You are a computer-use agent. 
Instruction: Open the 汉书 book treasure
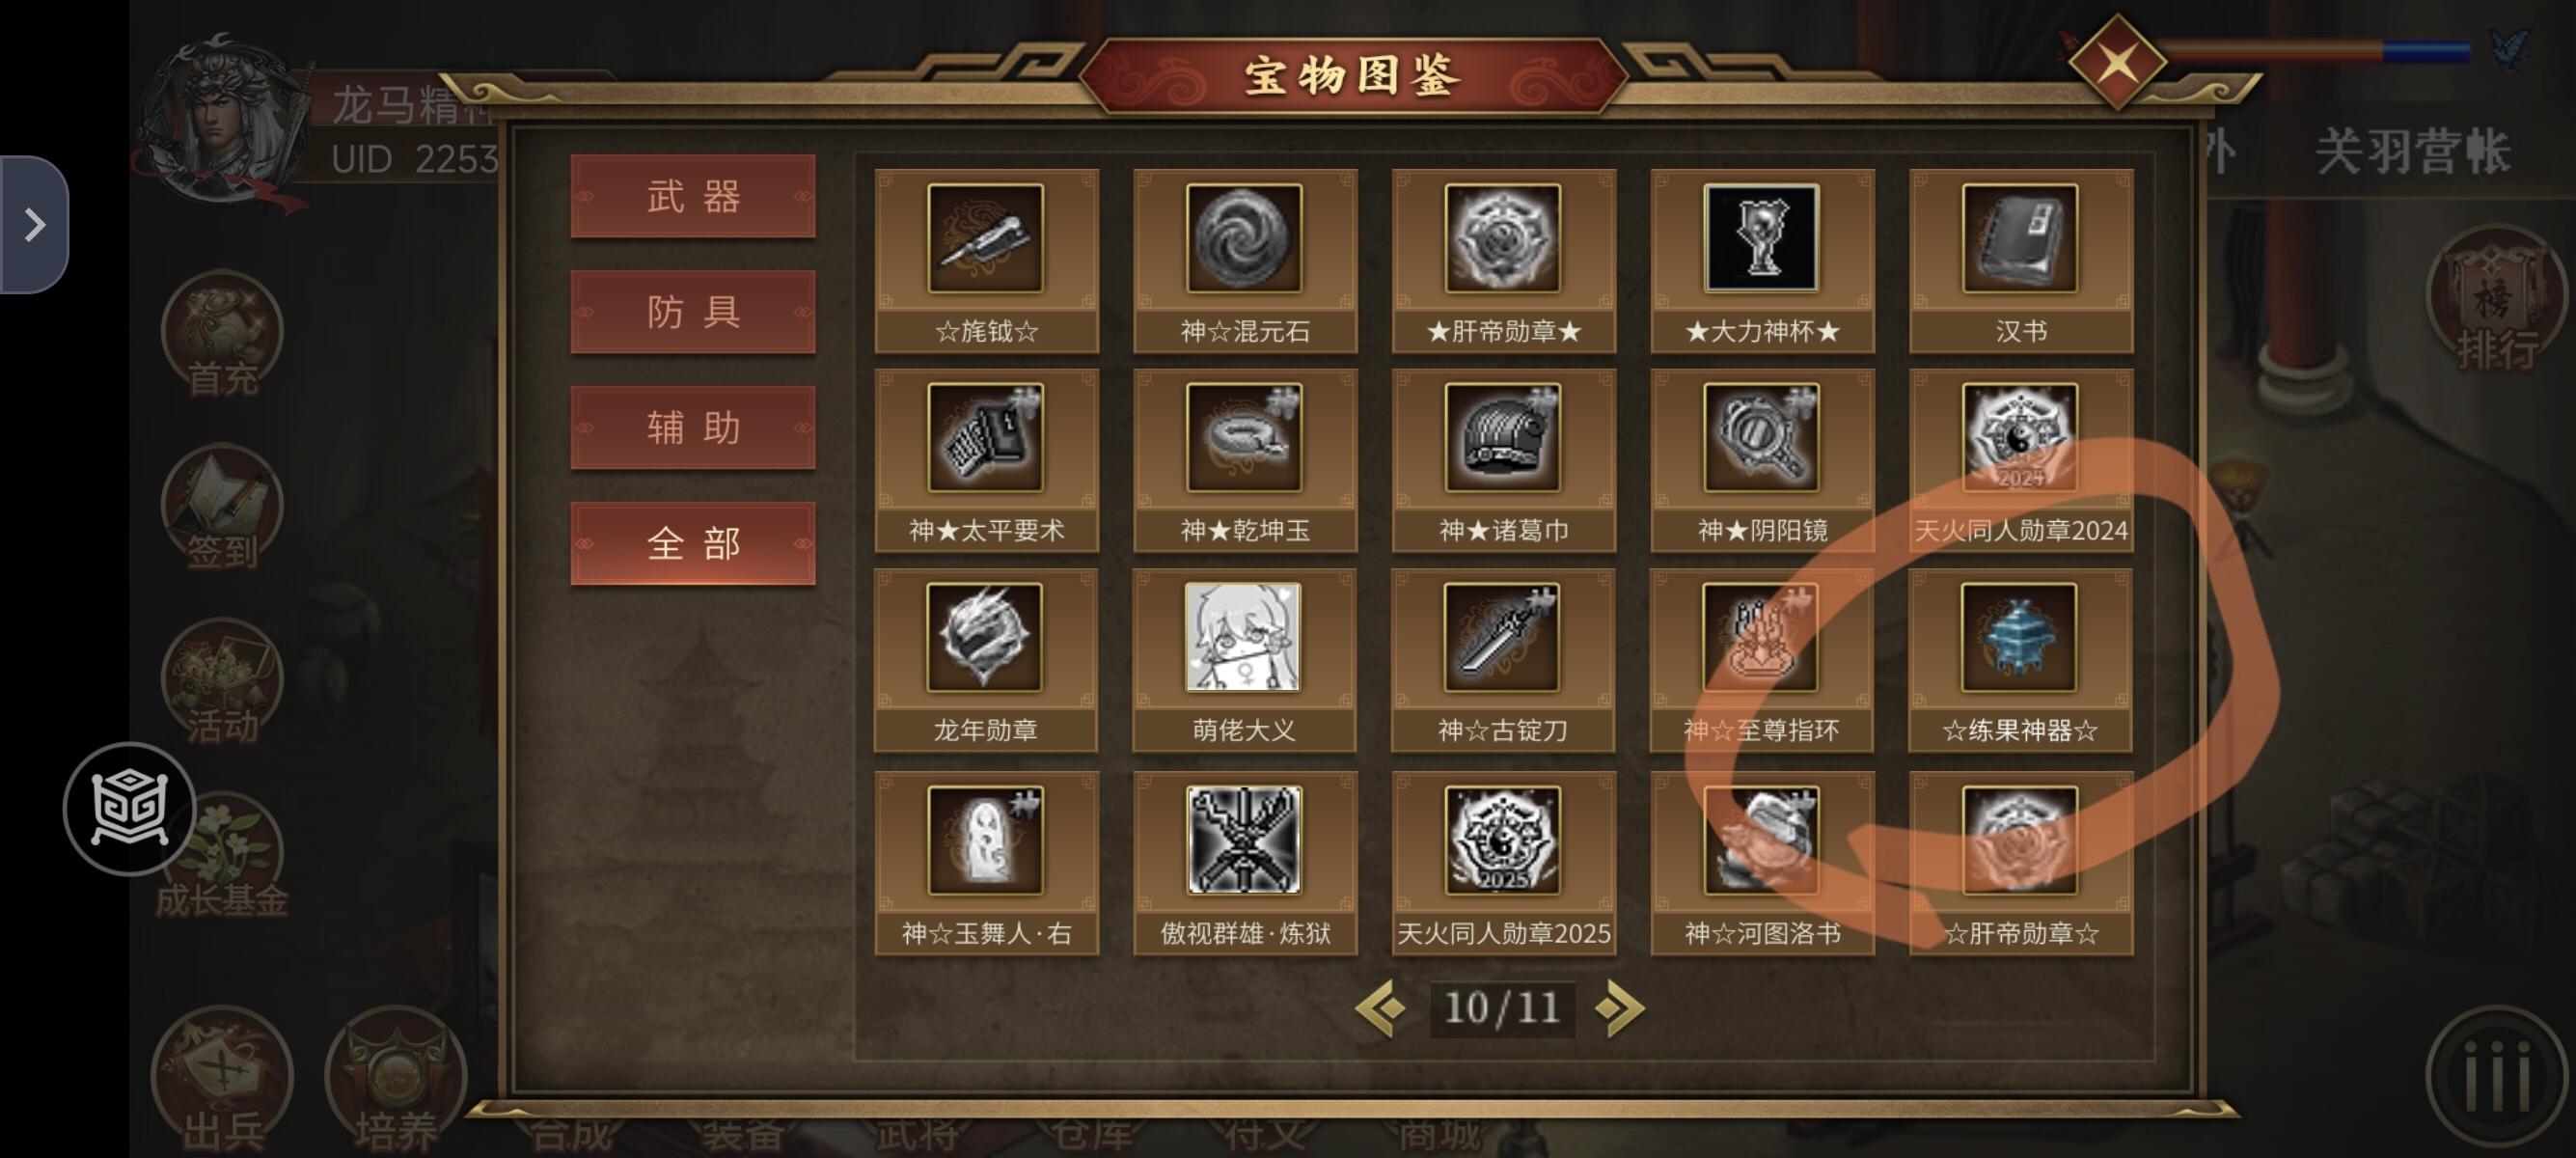[2020, 260]
